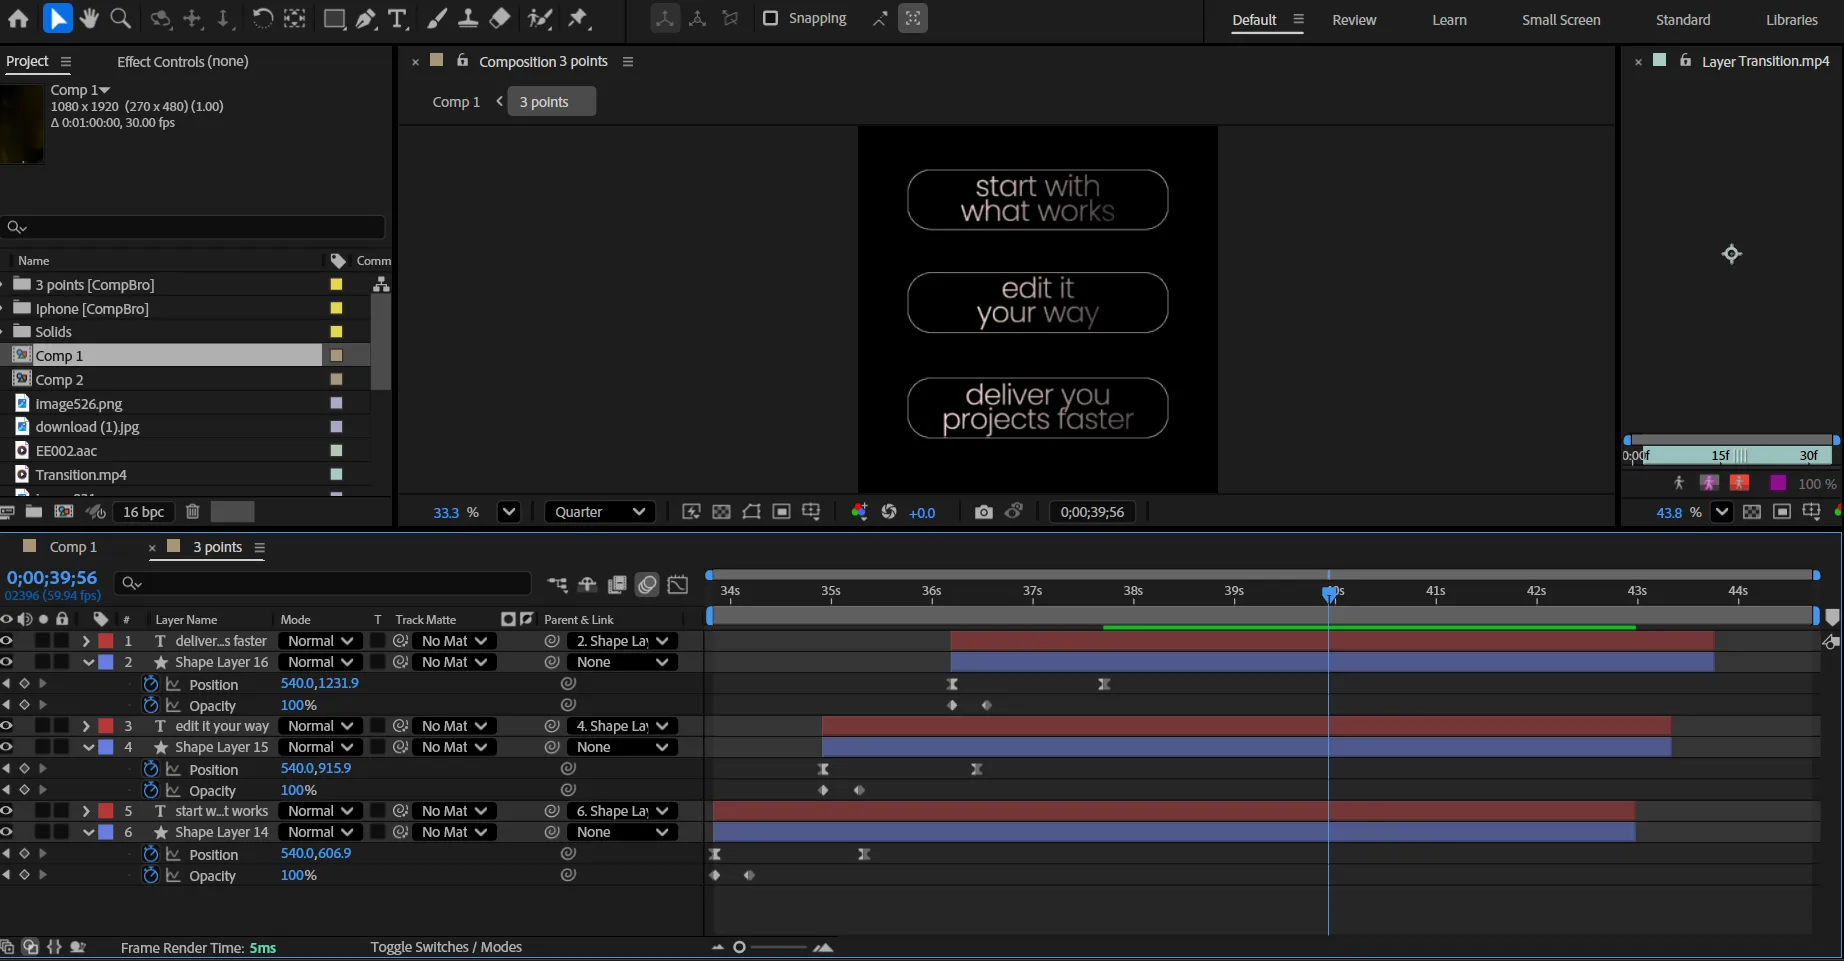Click Toggle Switches / Modes button
The image size is (1844, 961).
(x=446, y=947)
